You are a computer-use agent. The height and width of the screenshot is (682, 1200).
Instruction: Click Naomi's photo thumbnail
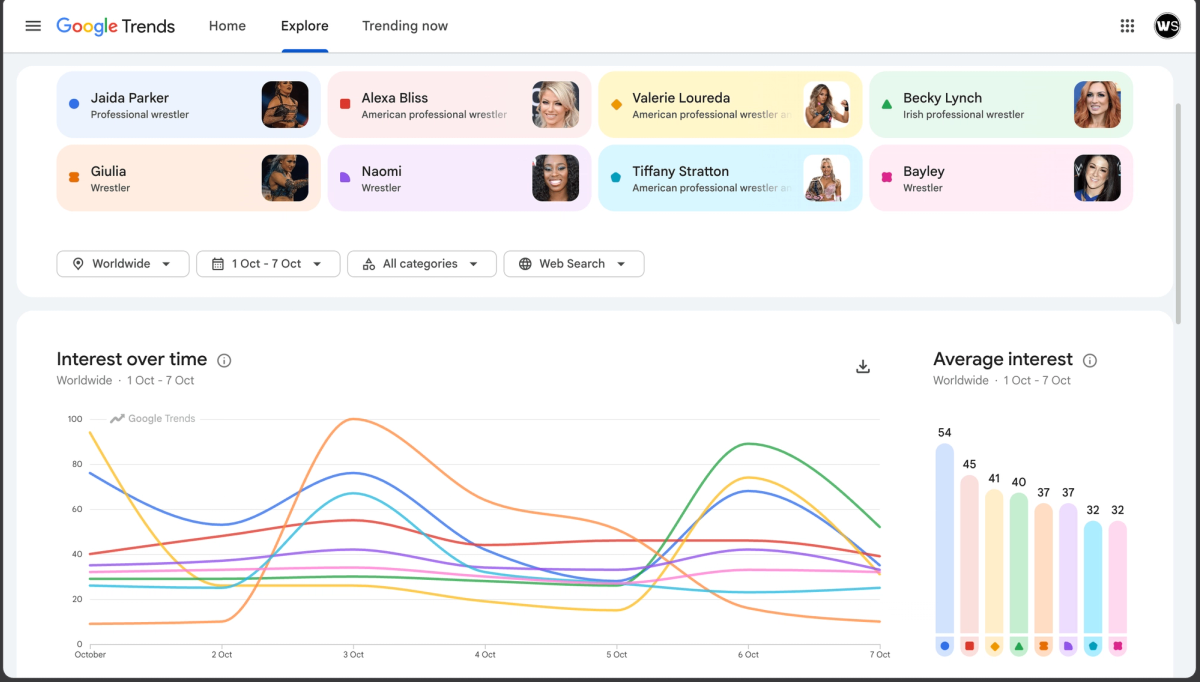coord(556,178)
